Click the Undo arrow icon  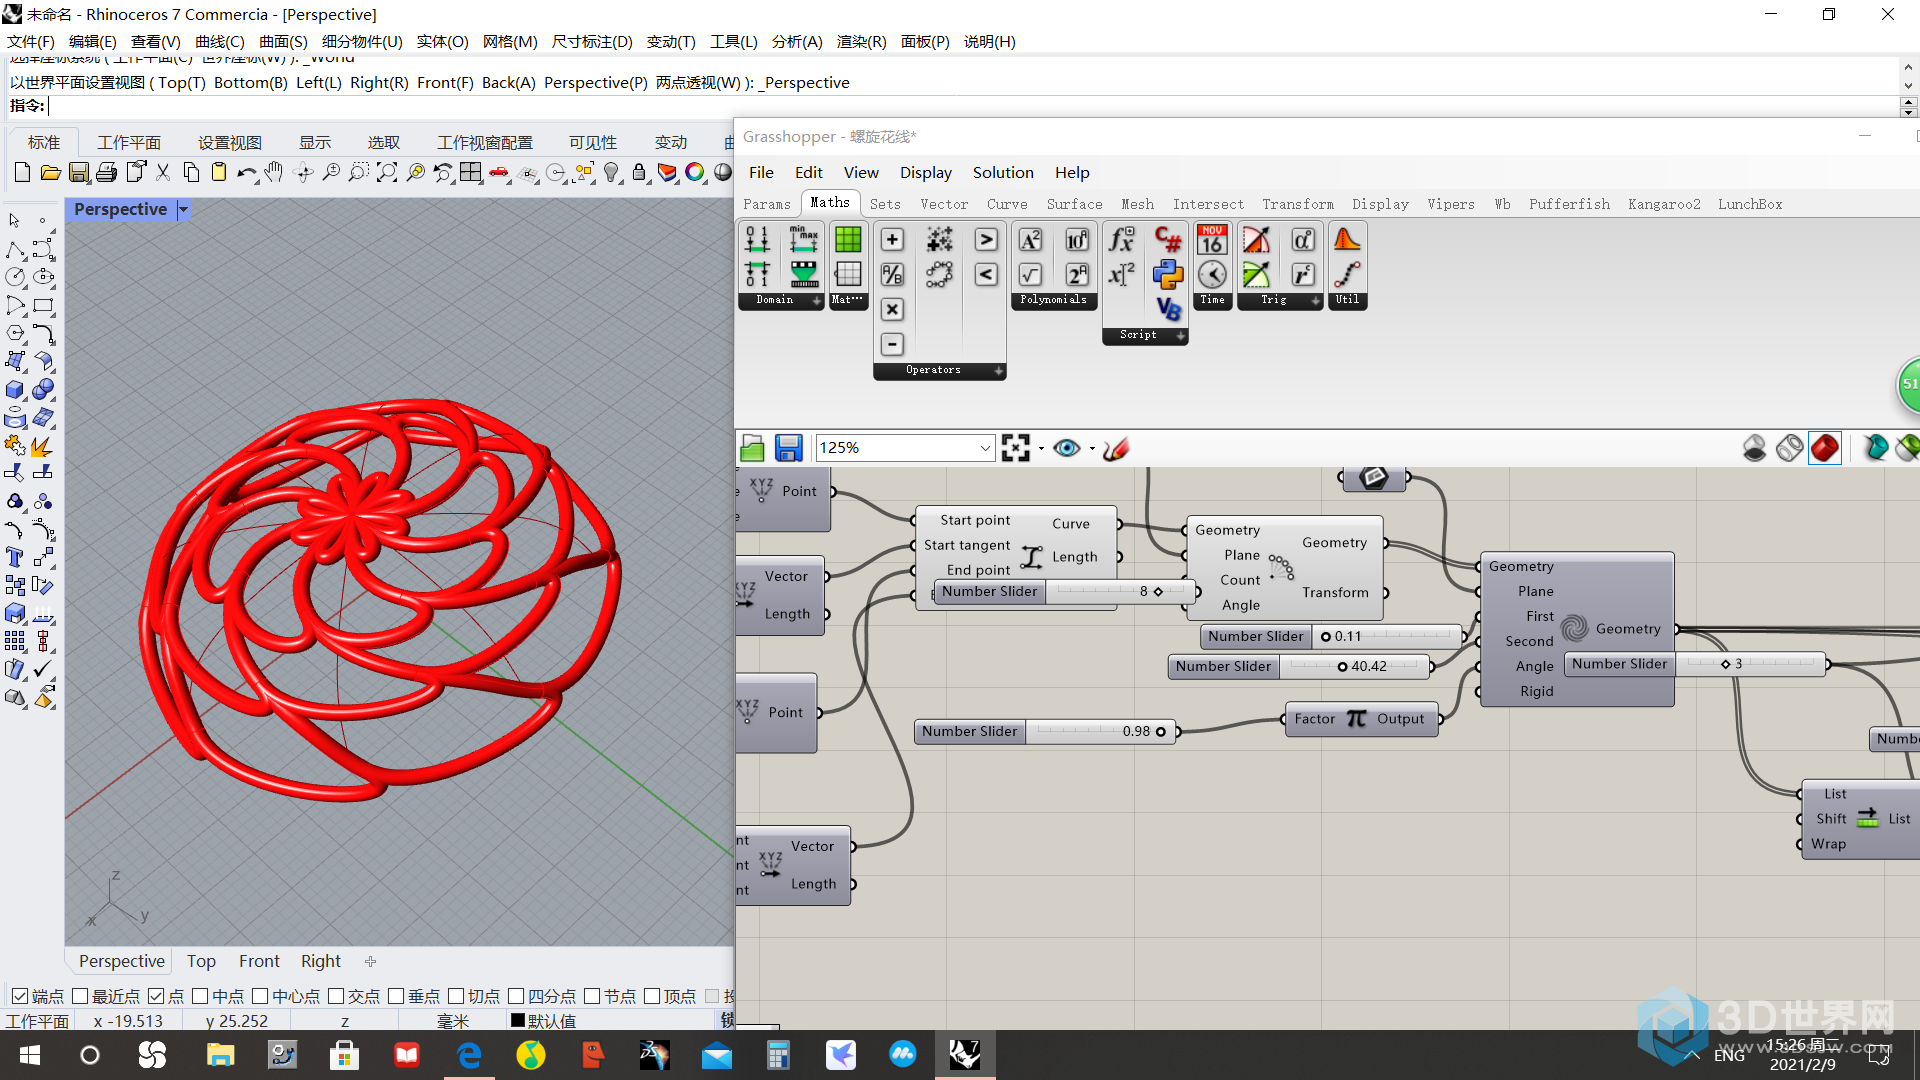click(246, 173)
